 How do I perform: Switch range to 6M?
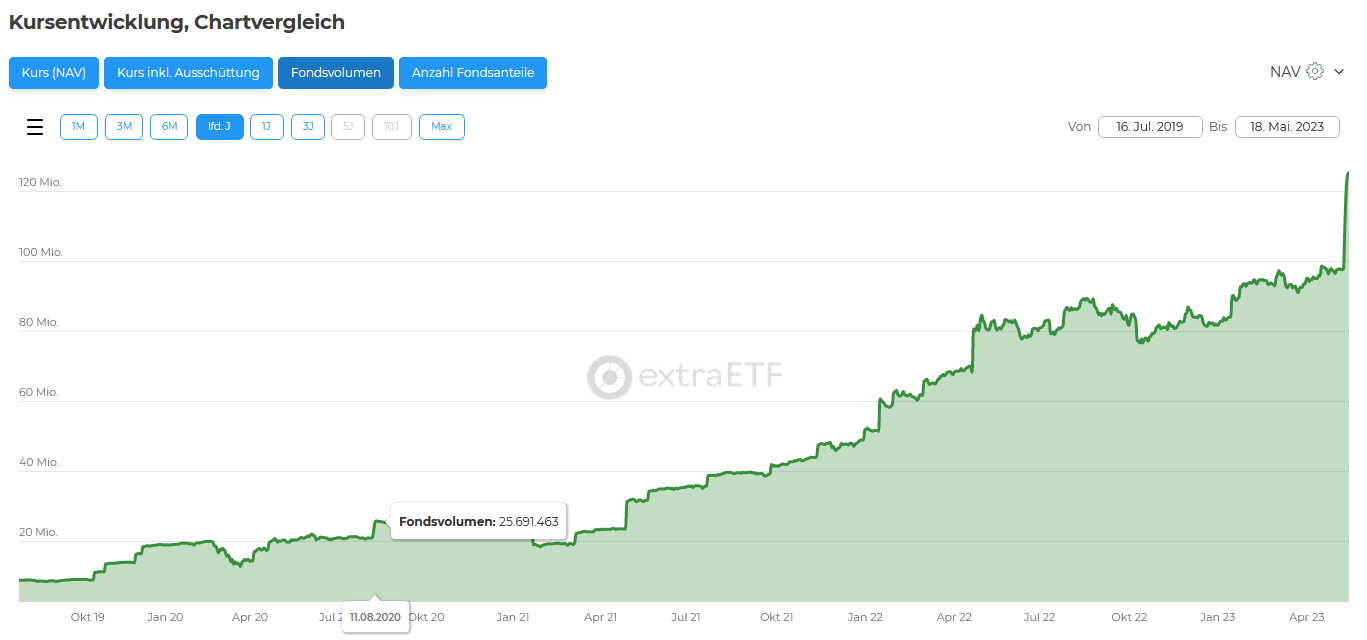coord(169,127)
